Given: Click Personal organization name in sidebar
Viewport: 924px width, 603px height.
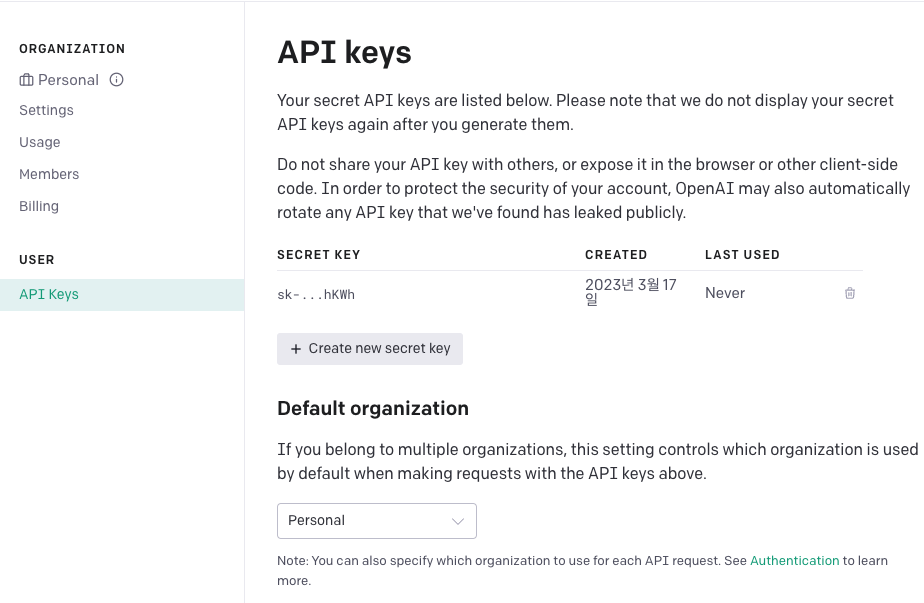Looking at the screenshot, I should (68, 80).
